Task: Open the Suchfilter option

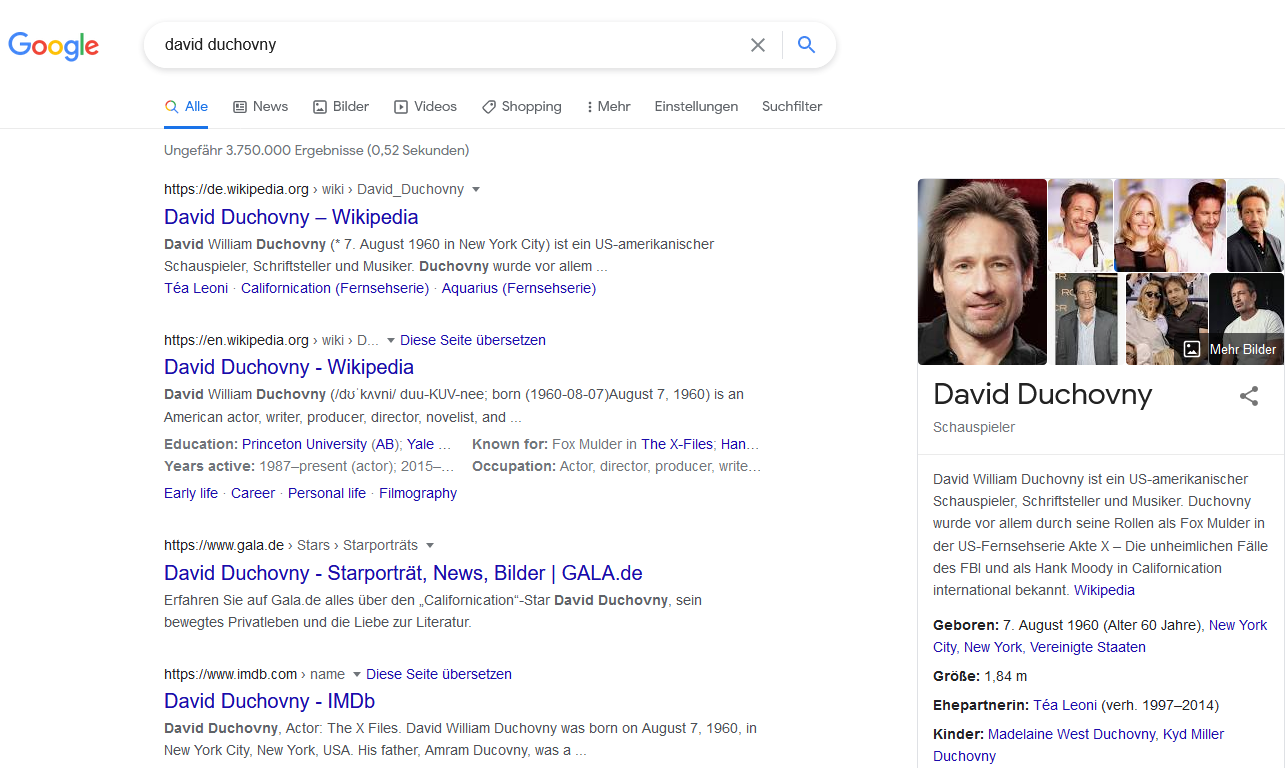Action: coord(792,106)
